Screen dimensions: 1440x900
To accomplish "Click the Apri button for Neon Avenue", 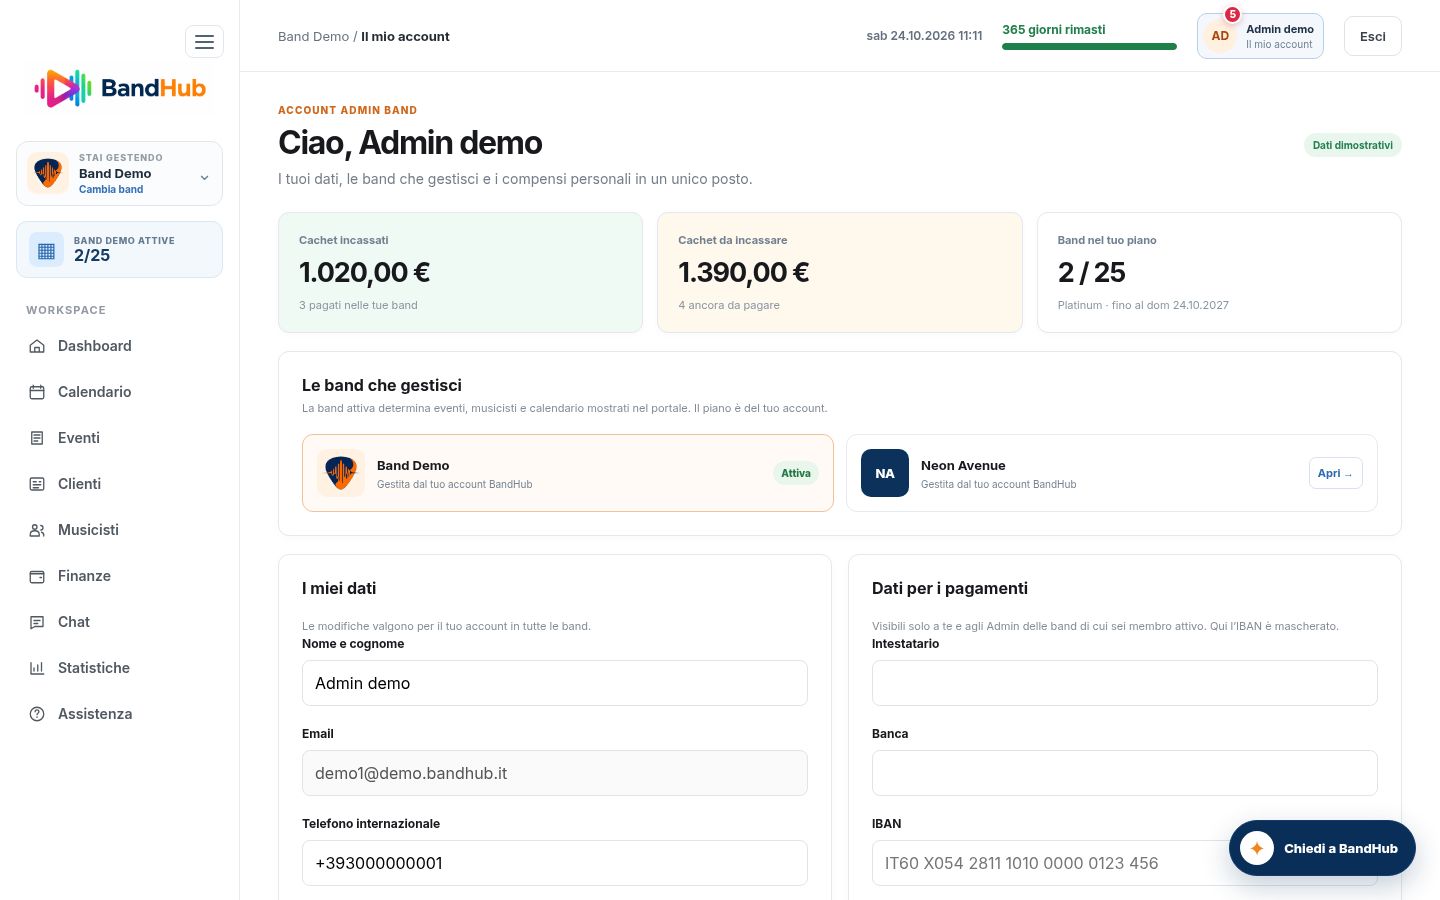I will (x=1335, y=473).
